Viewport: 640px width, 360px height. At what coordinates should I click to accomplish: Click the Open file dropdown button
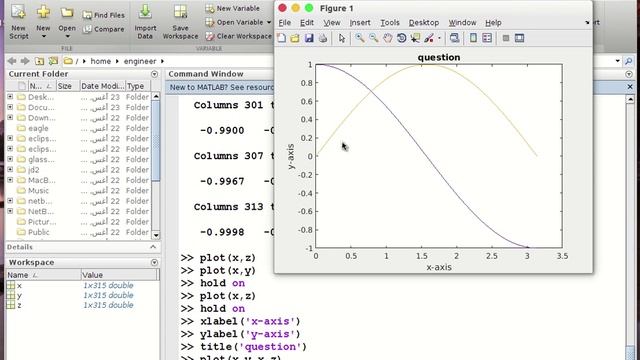point(67,21)
